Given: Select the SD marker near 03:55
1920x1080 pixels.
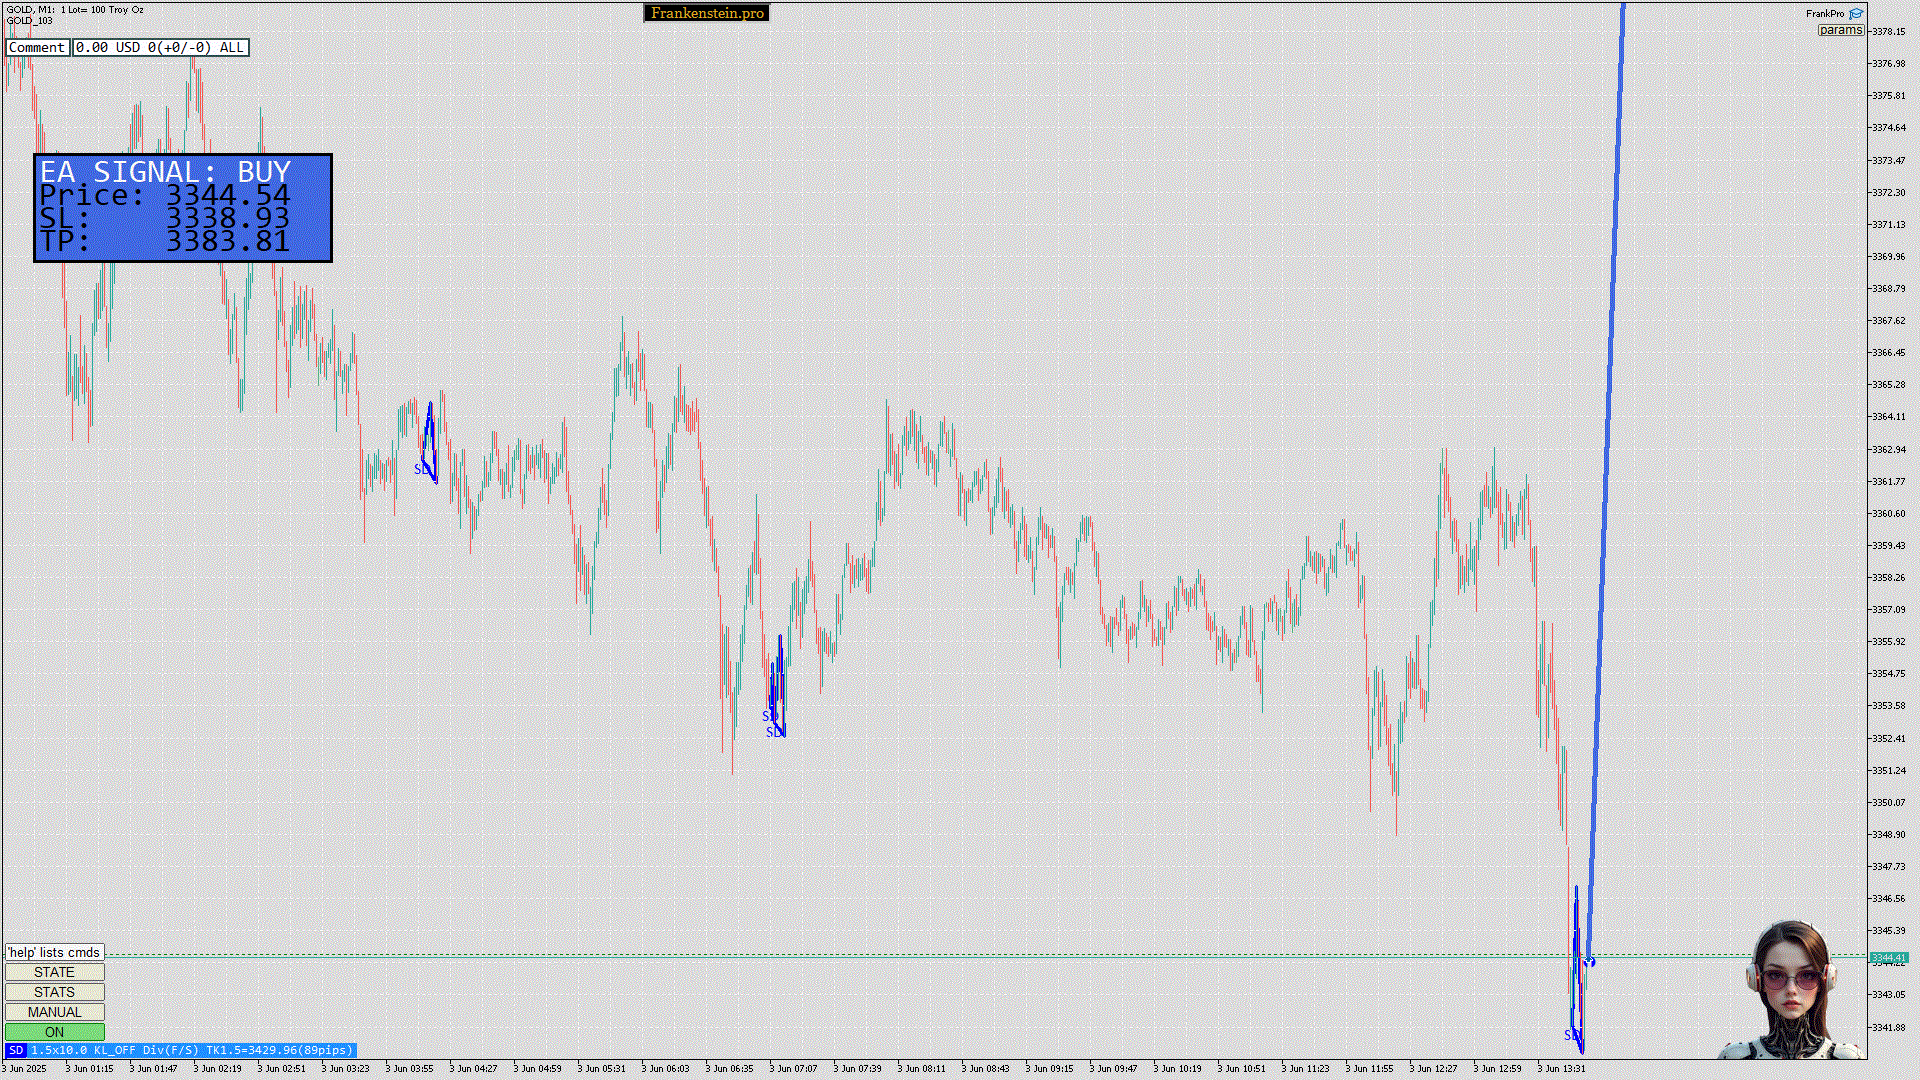Looking at the screenshot, I should pyautogui.click(x=421, y=469).
